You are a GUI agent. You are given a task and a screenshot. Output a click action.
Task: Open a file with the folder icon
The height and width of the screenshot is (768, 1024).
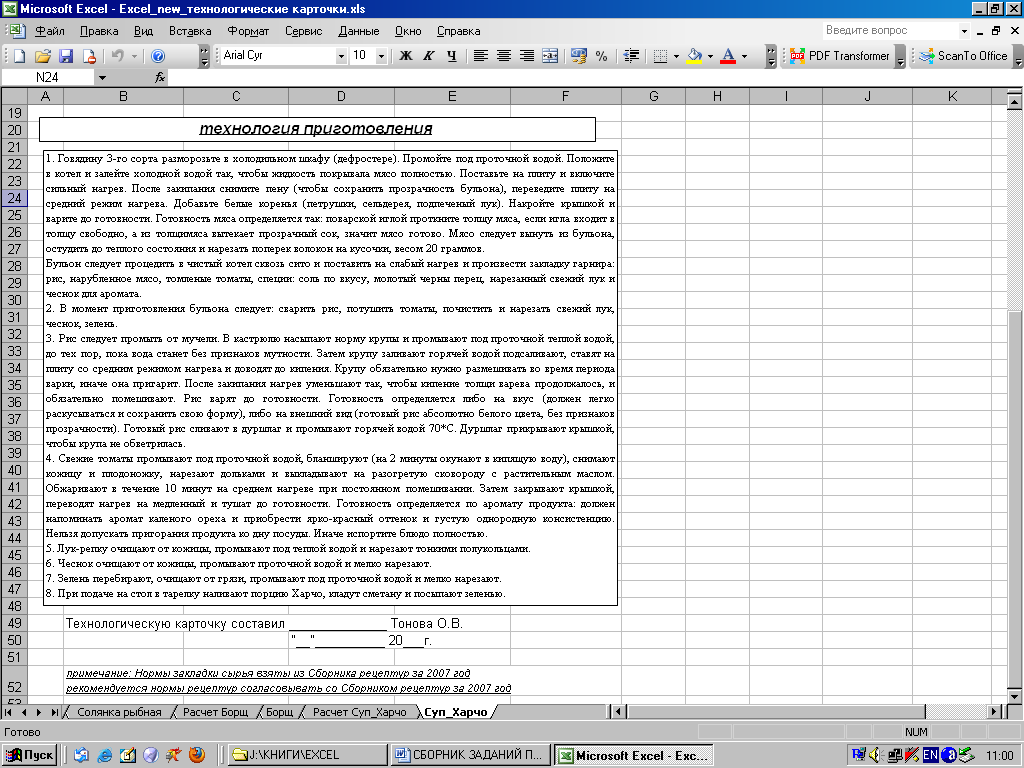click(x=42, y=56)
